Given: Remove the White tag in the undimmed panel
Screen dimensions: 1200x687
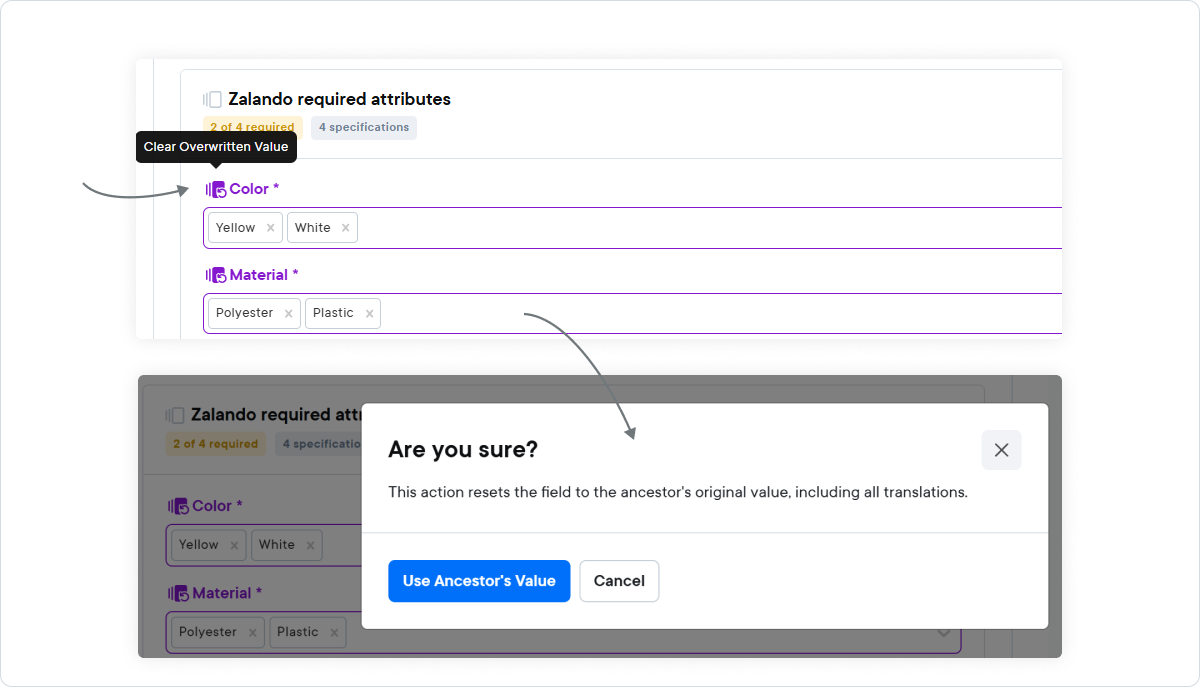Looking at the screenshot, I should 345,228.
